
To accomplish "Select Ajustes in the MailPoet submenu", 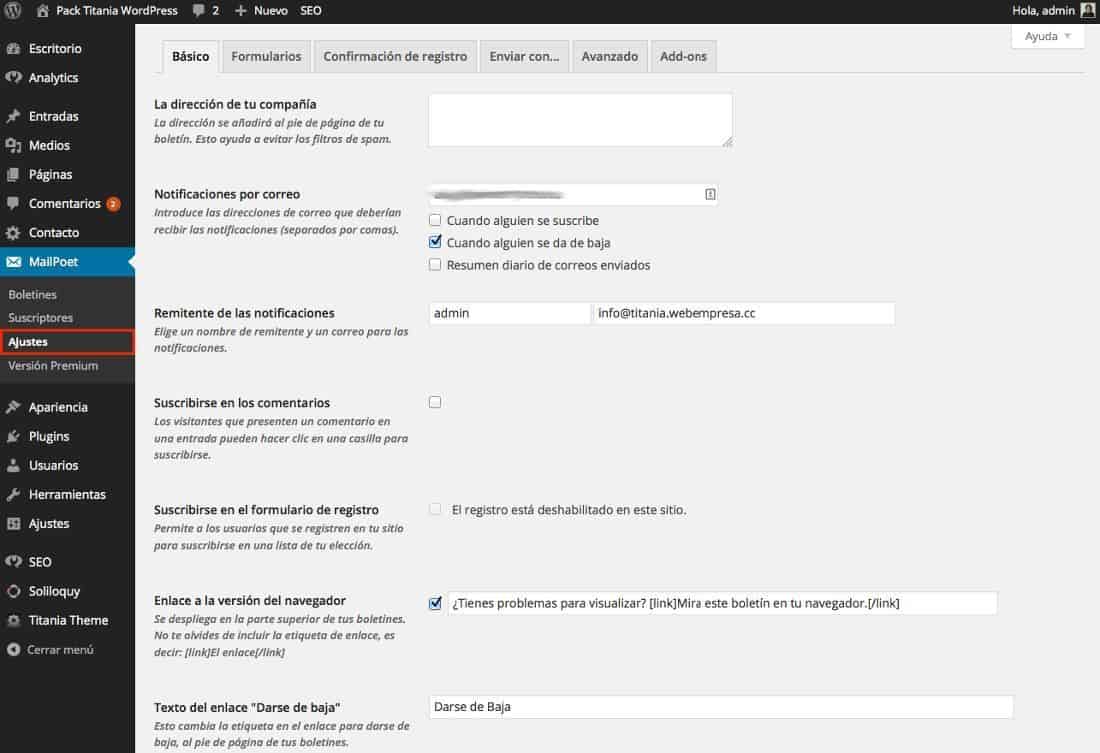I will click(67, 342).
